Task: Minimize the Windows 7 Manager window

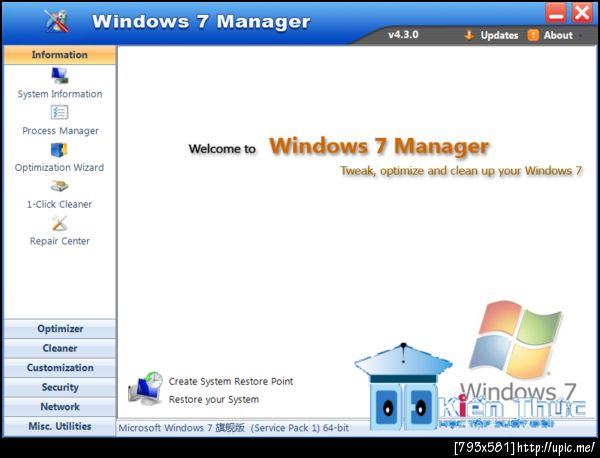Action: coord(556,13)
